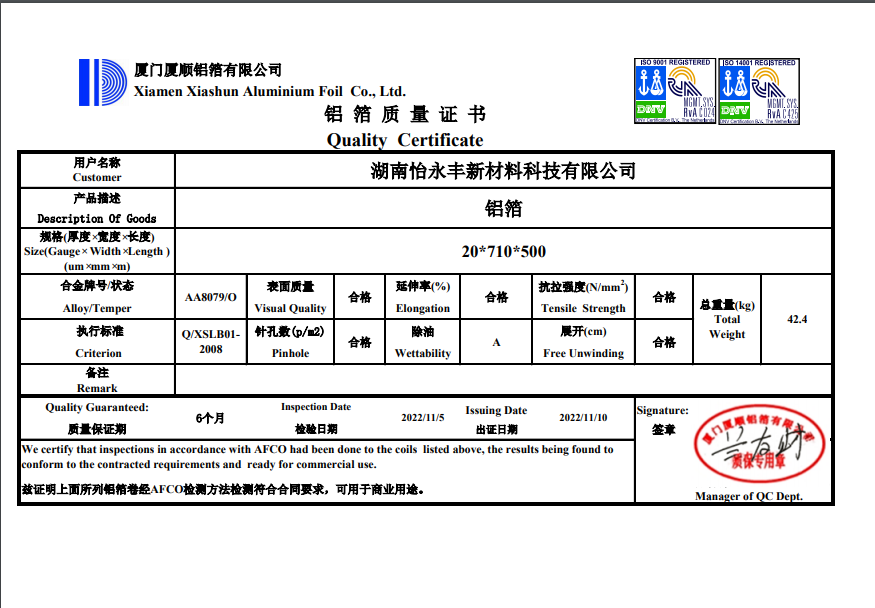Select the company name Xiamen Xiashun Aluminium Foil Co., Ltd.
875x608 pixels.
point(270,91)
